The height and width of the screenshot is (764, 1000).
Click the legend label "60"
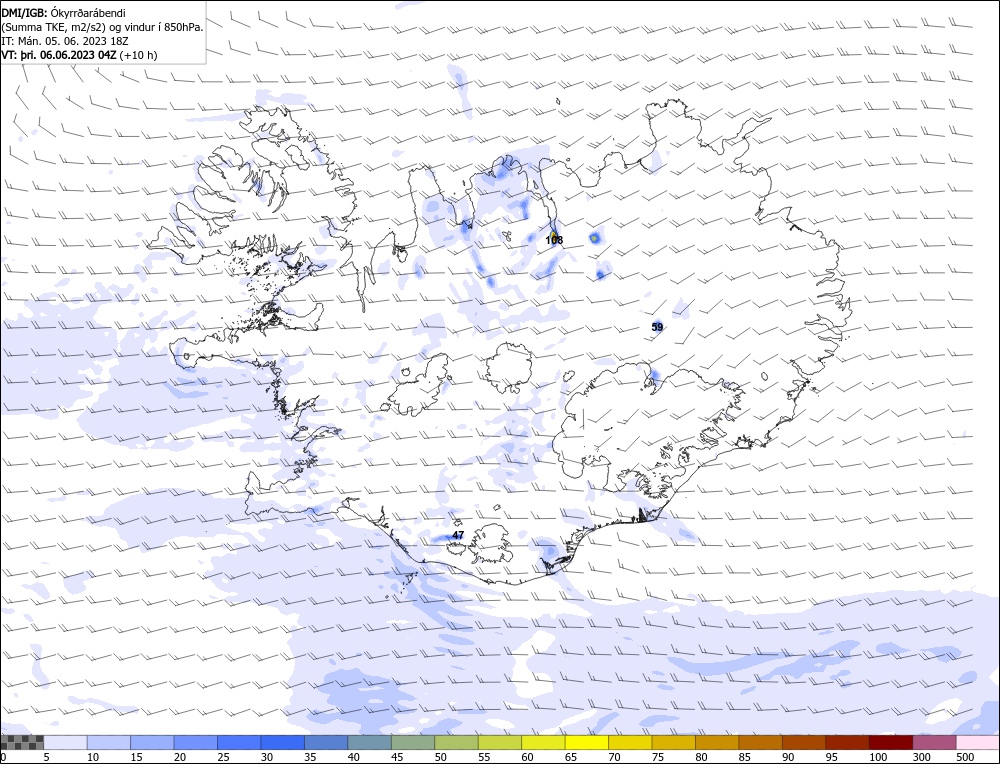(527, 757)
